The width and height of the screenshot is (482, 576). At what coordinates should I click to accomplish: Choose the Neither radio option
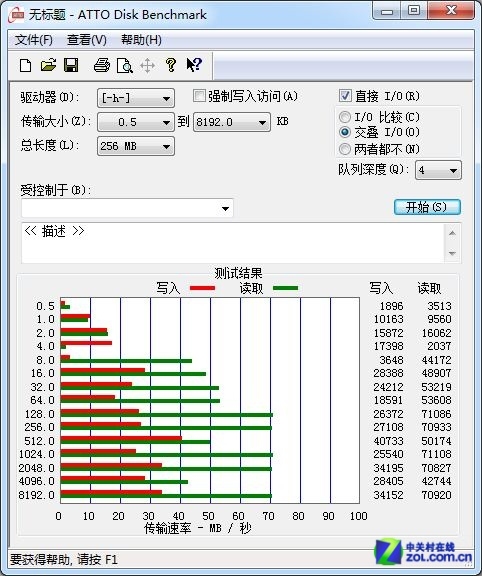345,149
